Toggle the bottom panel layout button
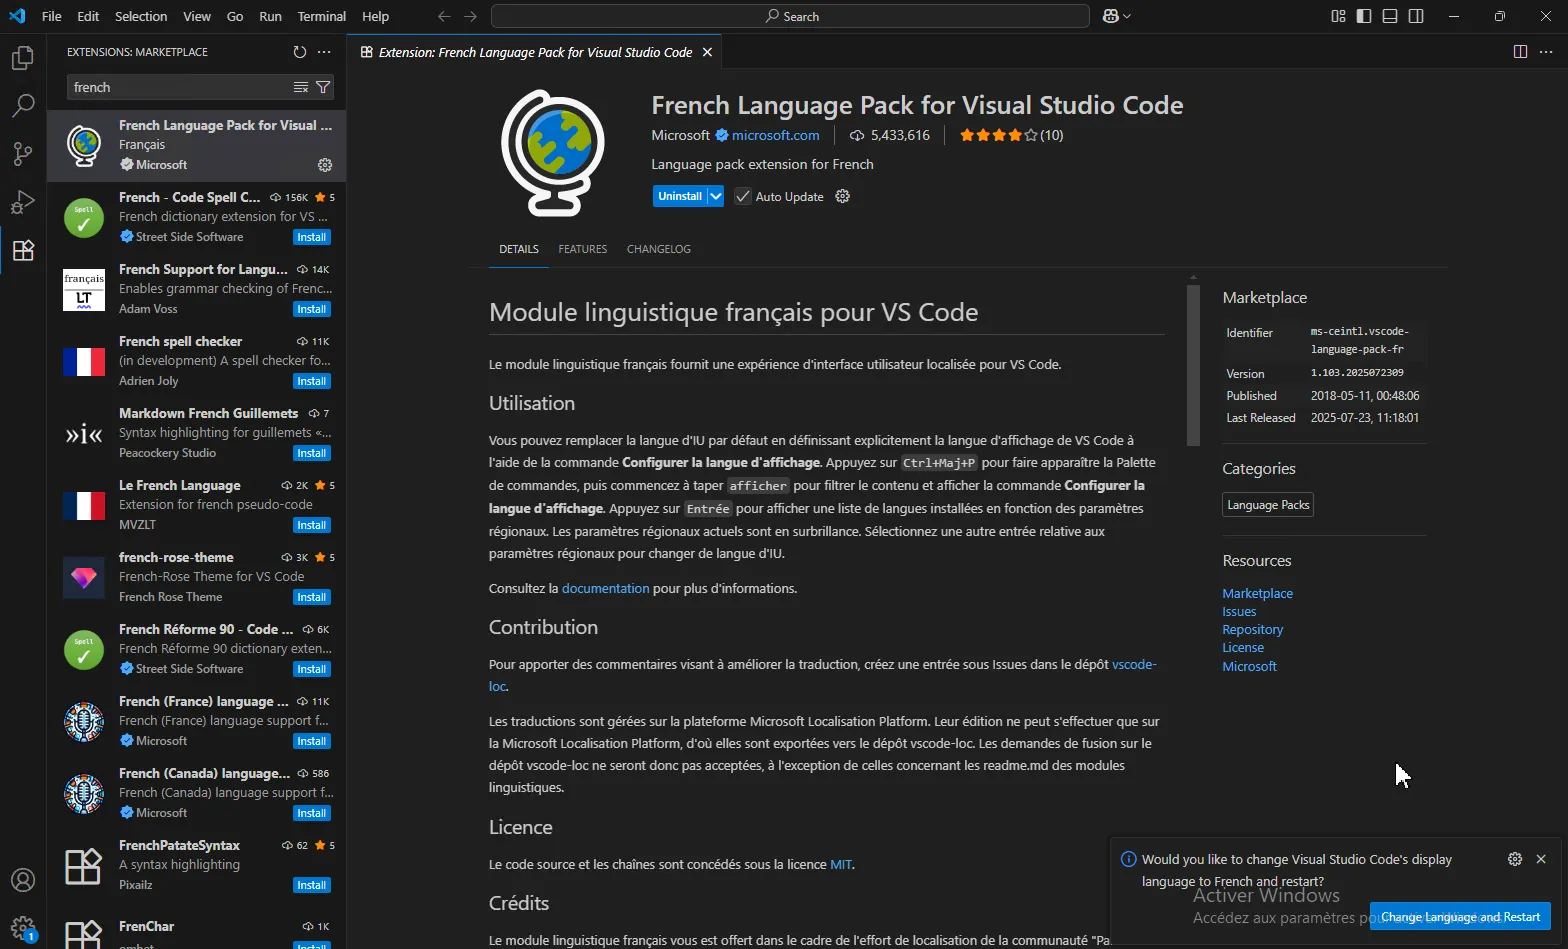Screen dimensions: 1568x949 coord(1390,16)
